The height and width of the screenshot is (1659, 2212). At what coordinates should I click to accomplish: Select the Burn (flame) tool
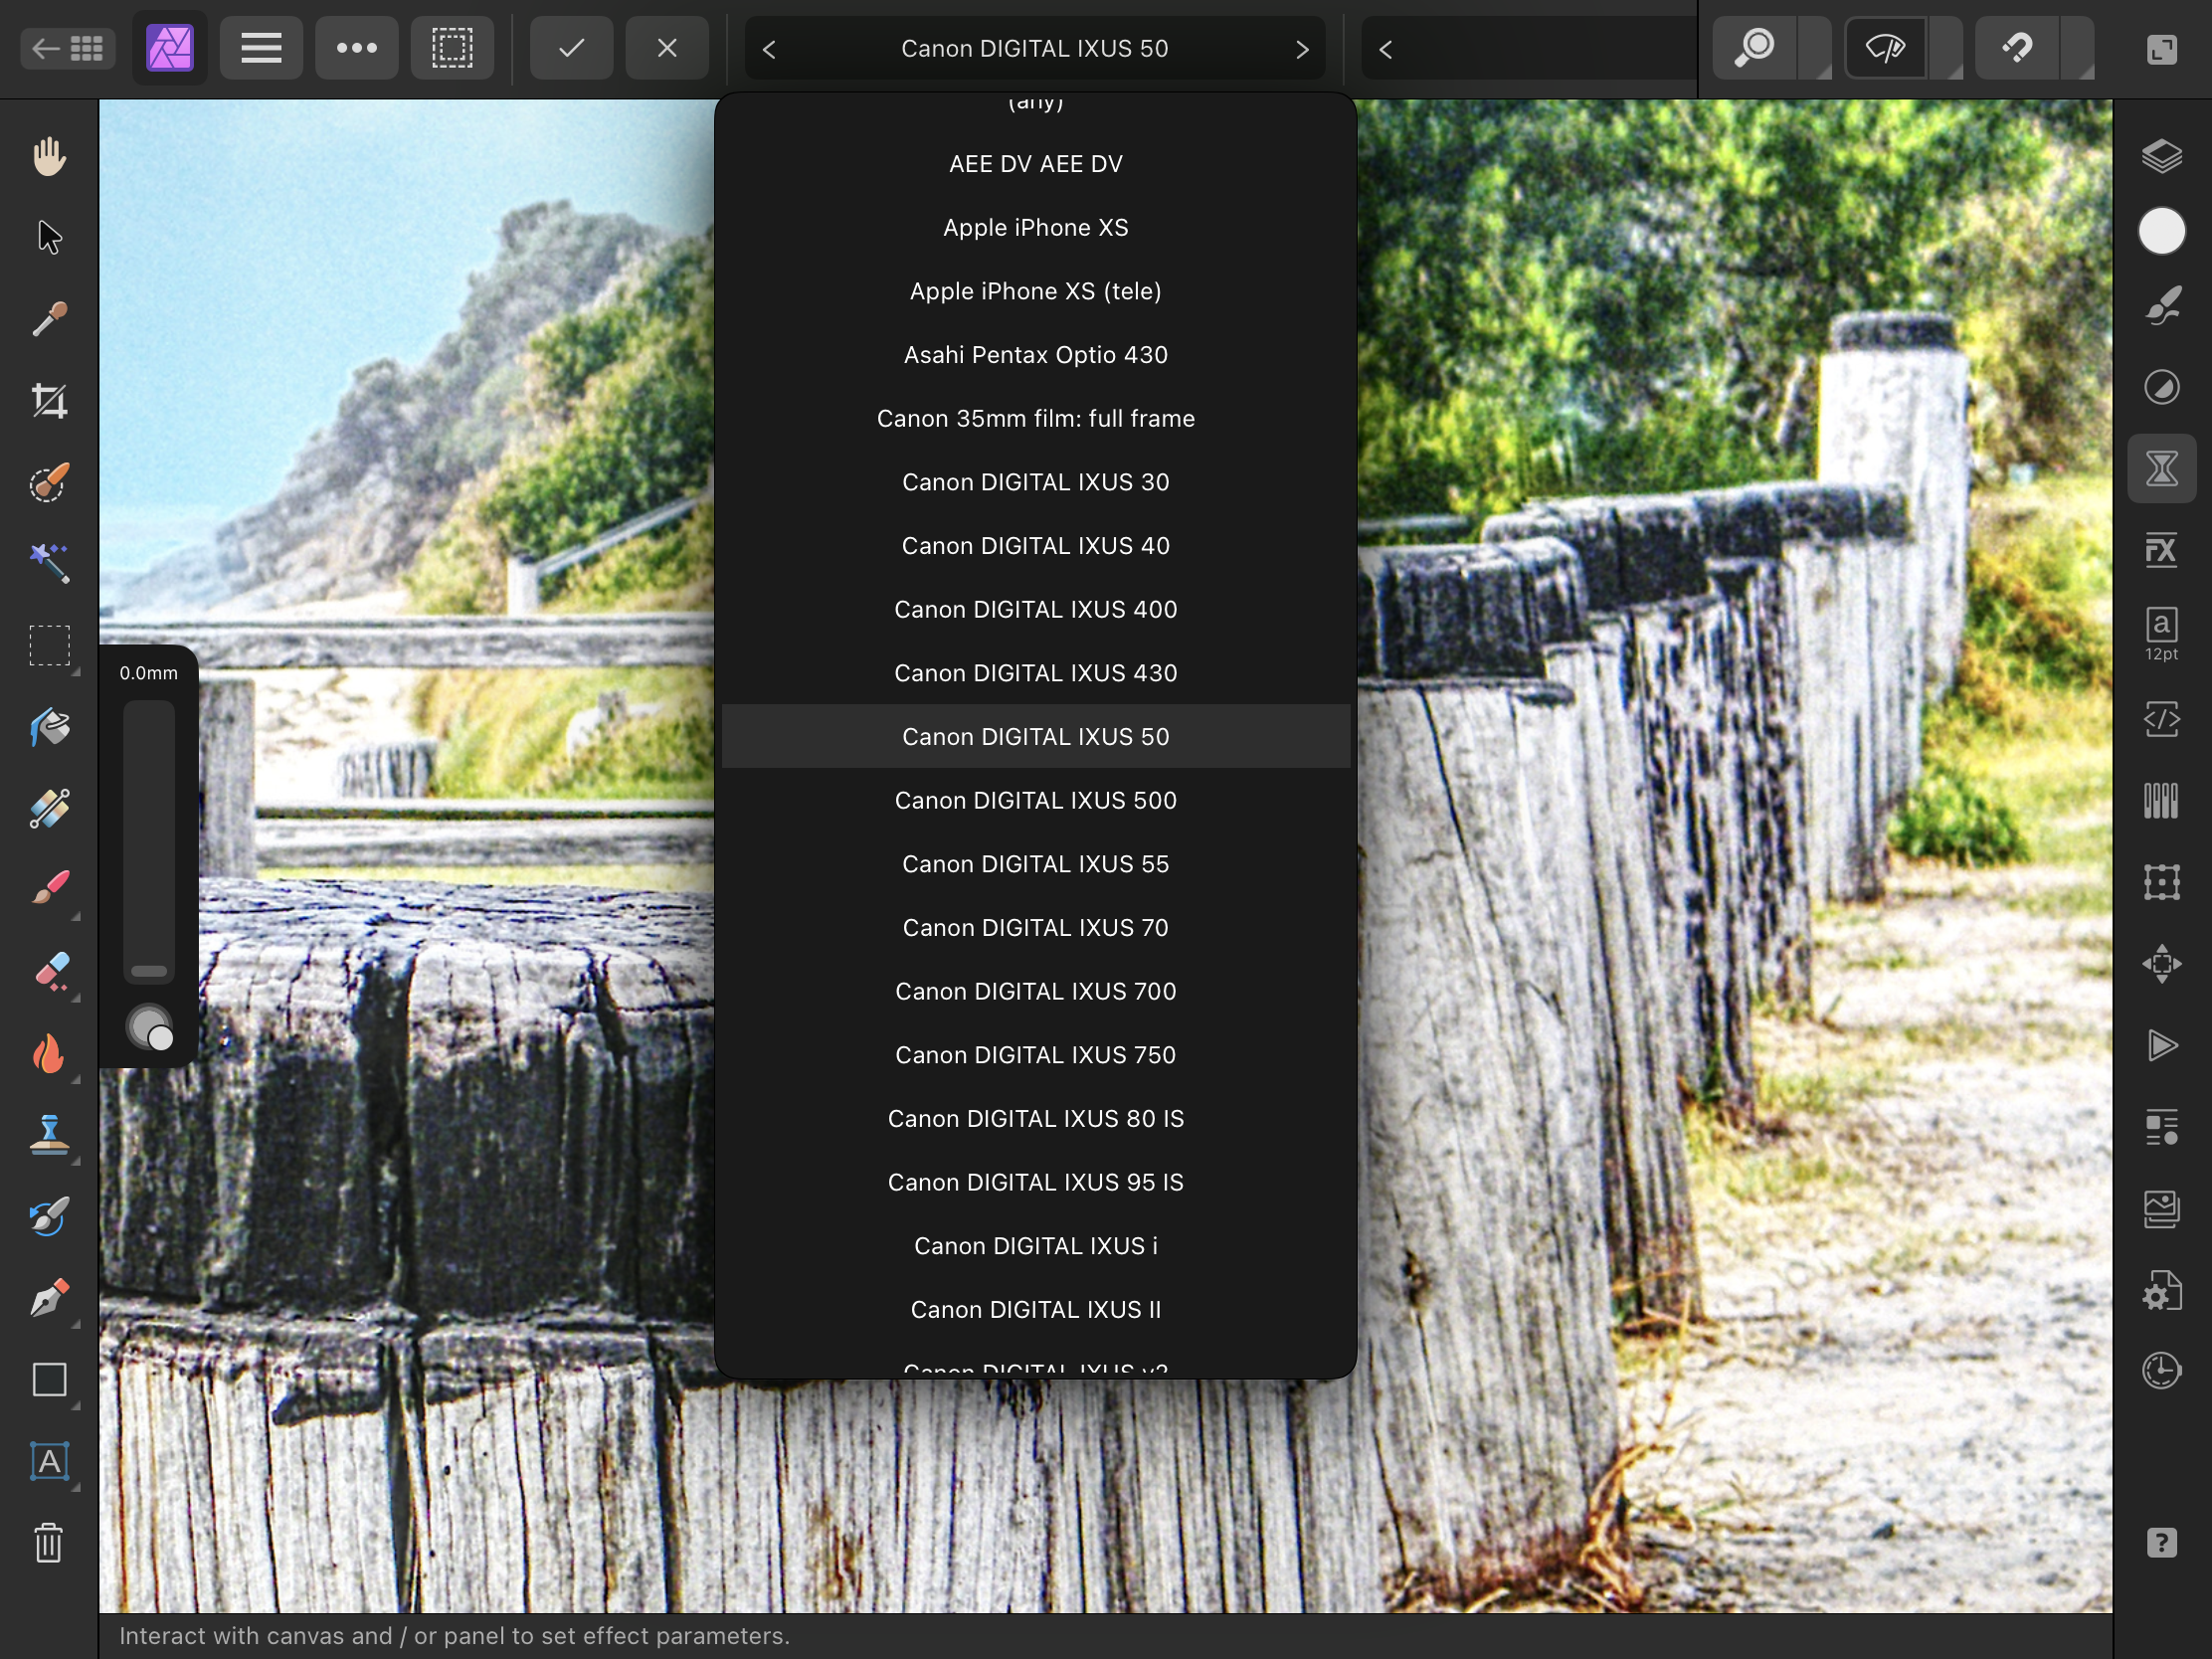[49, 1054]
